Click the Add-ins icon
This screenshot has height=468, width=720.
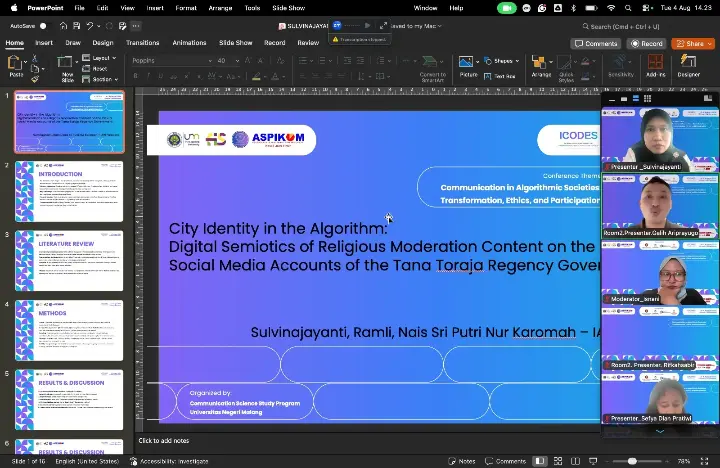(x=655, y=62)
